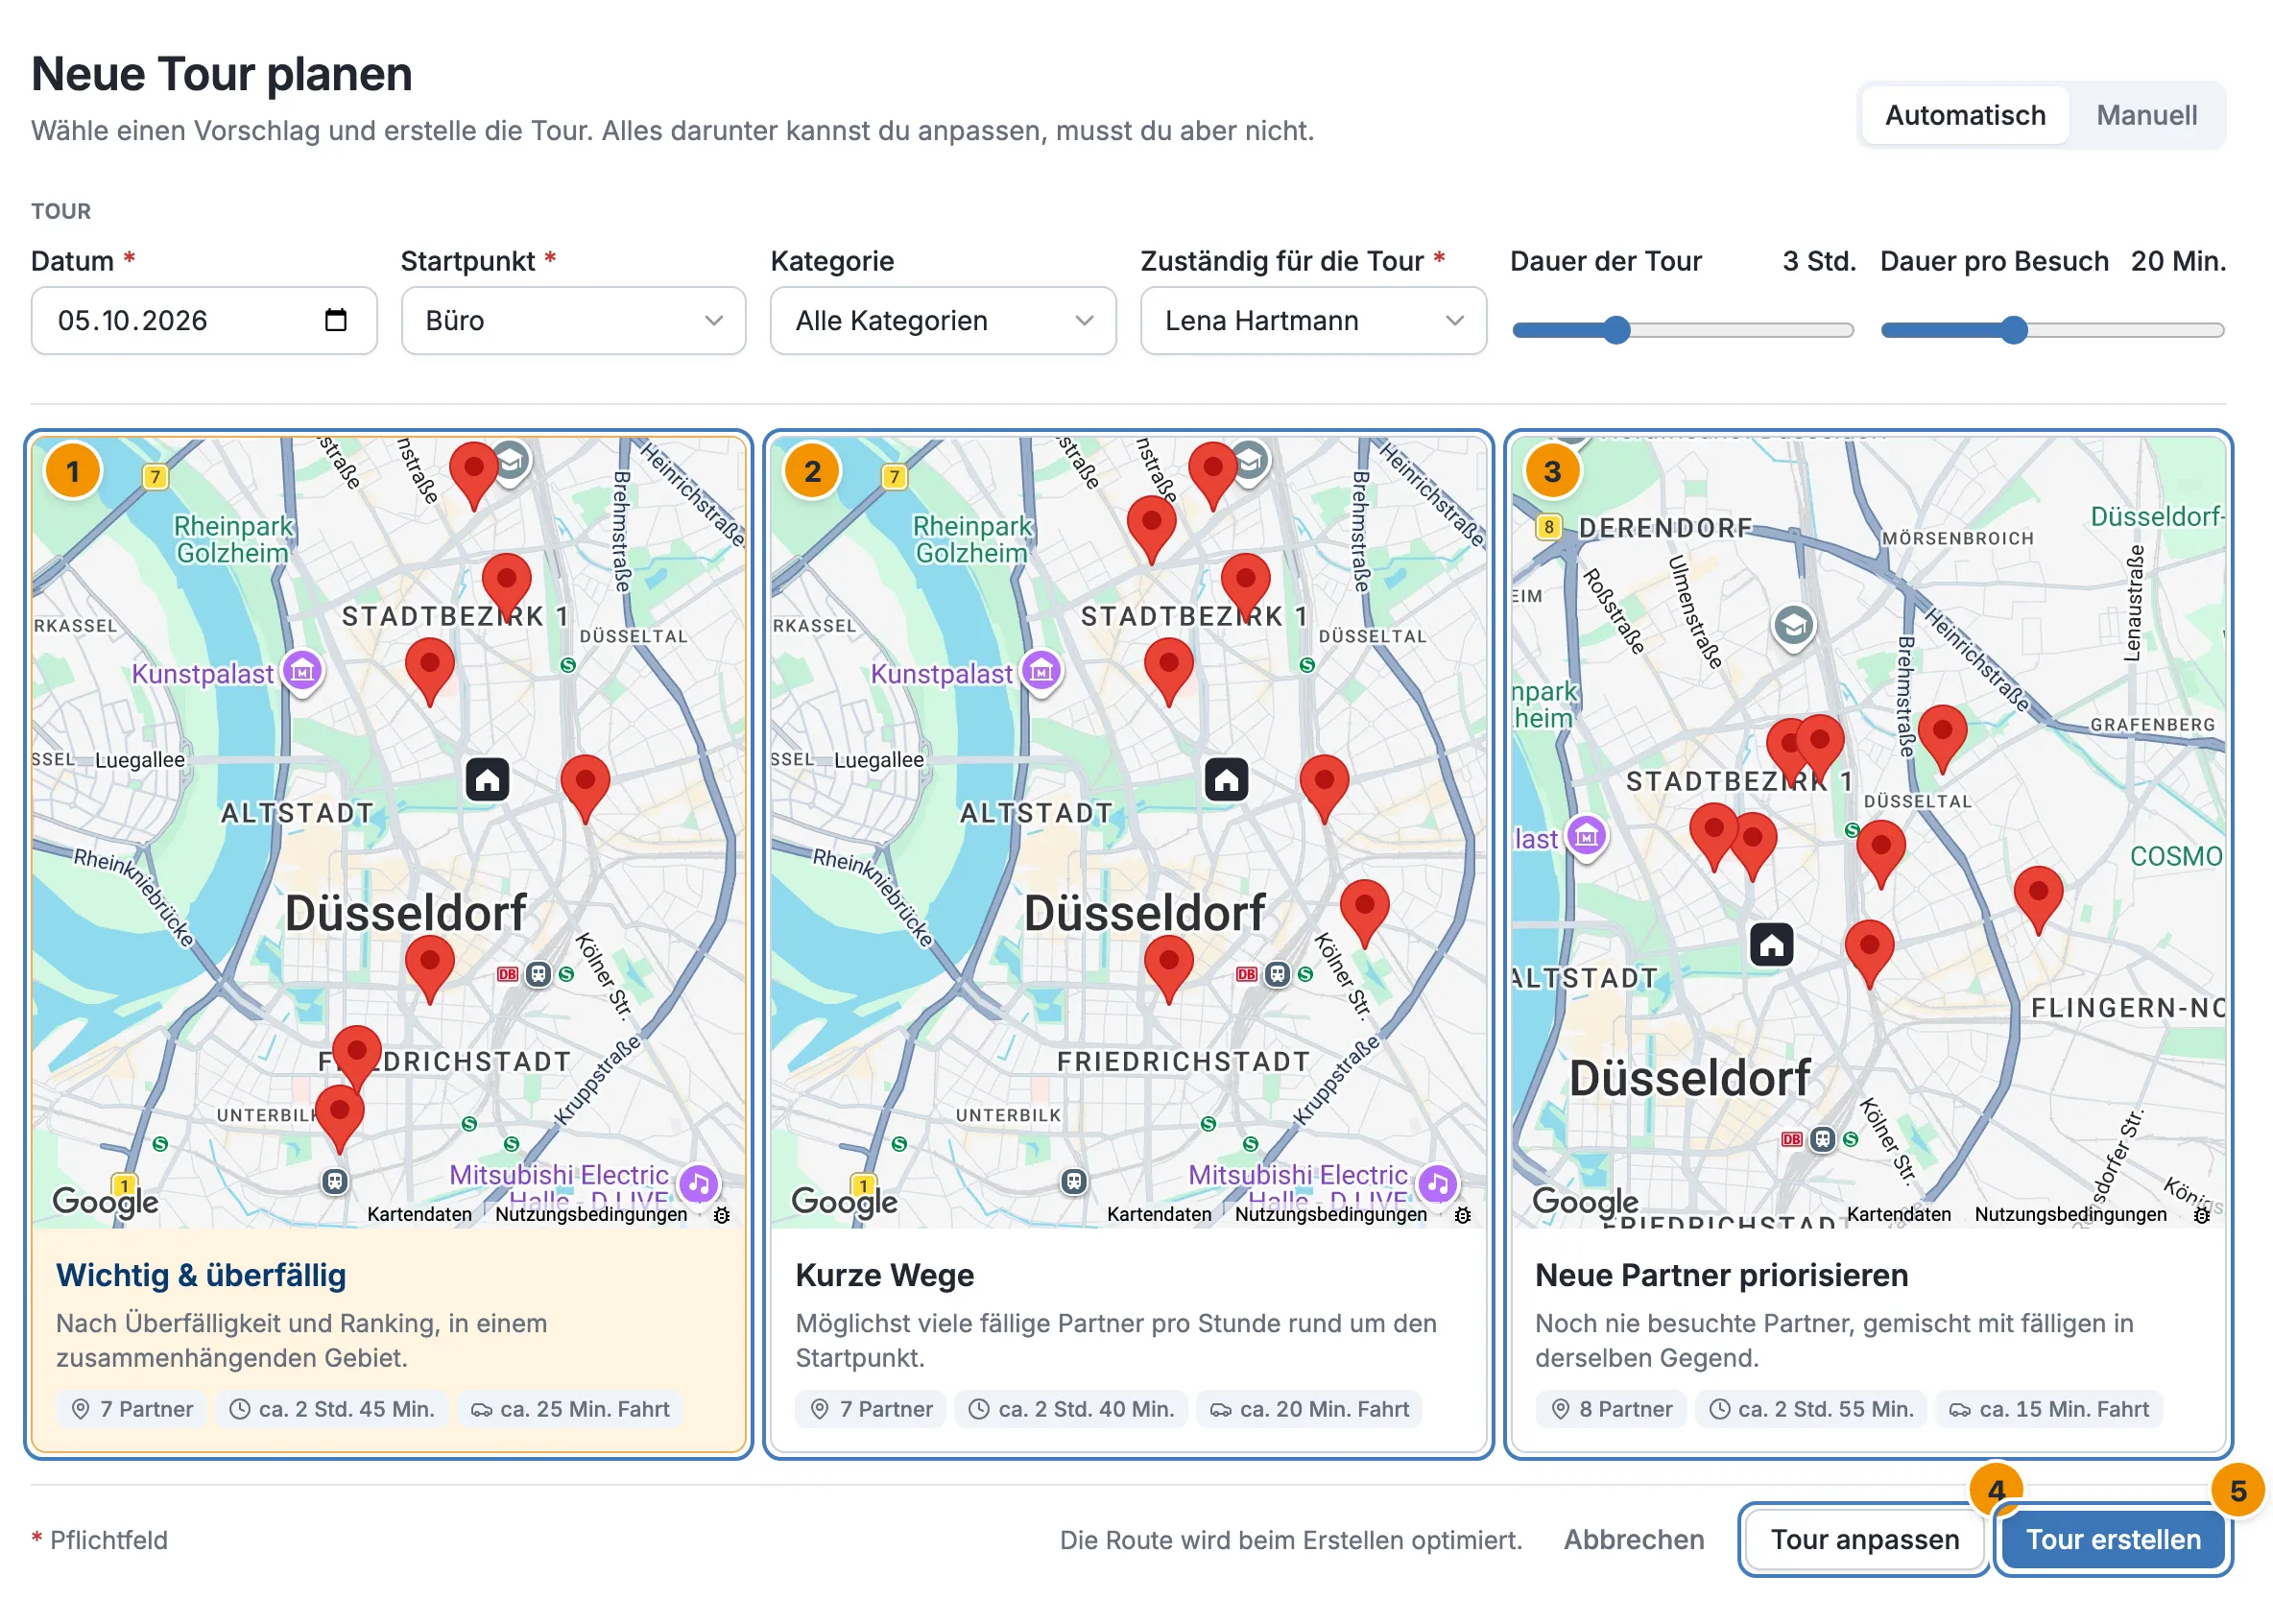Click keyboard shortcuts icon on third map
This screenshot has width=2273, height=1624.
pos(2201,1215)
